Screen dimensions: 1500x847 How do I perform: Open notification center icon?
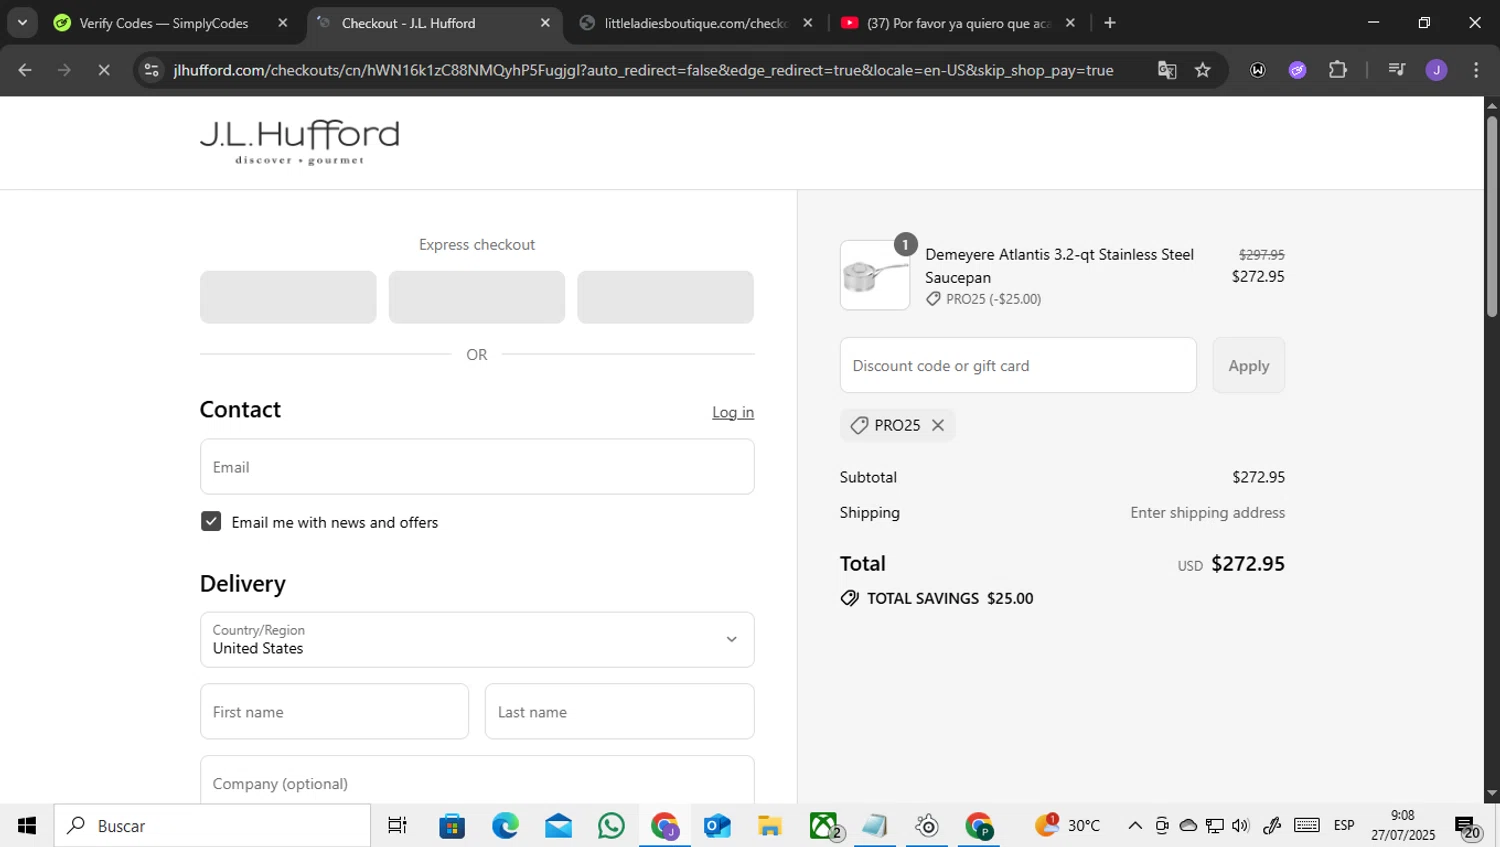[x=1467, y=826]
